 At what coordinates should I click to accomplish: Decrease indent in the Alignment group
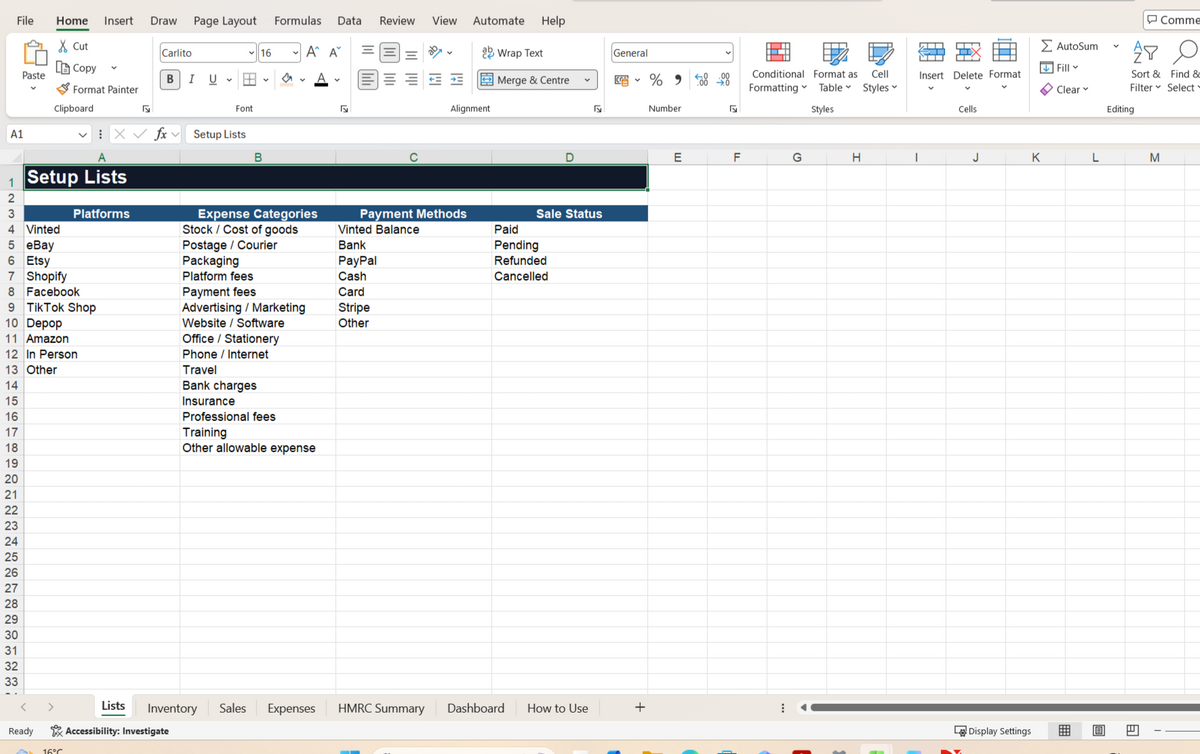tap(436, 79)
